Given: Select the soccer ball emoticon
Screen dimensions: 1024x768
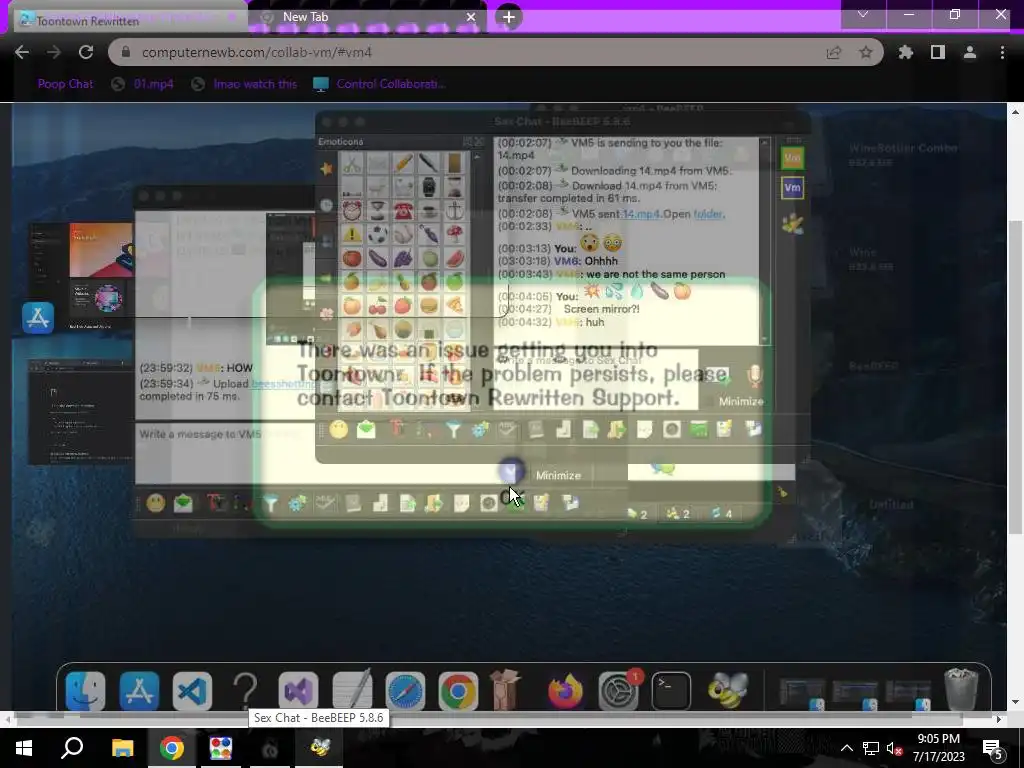Looking at the screenshot, I should coord(377,234).
